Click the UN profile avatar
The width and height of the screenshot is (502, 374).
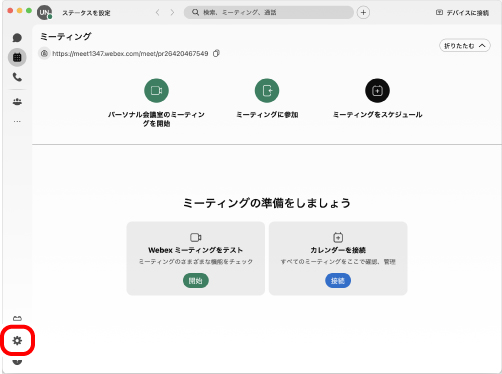pyautogui.click(x=45, y=13)
